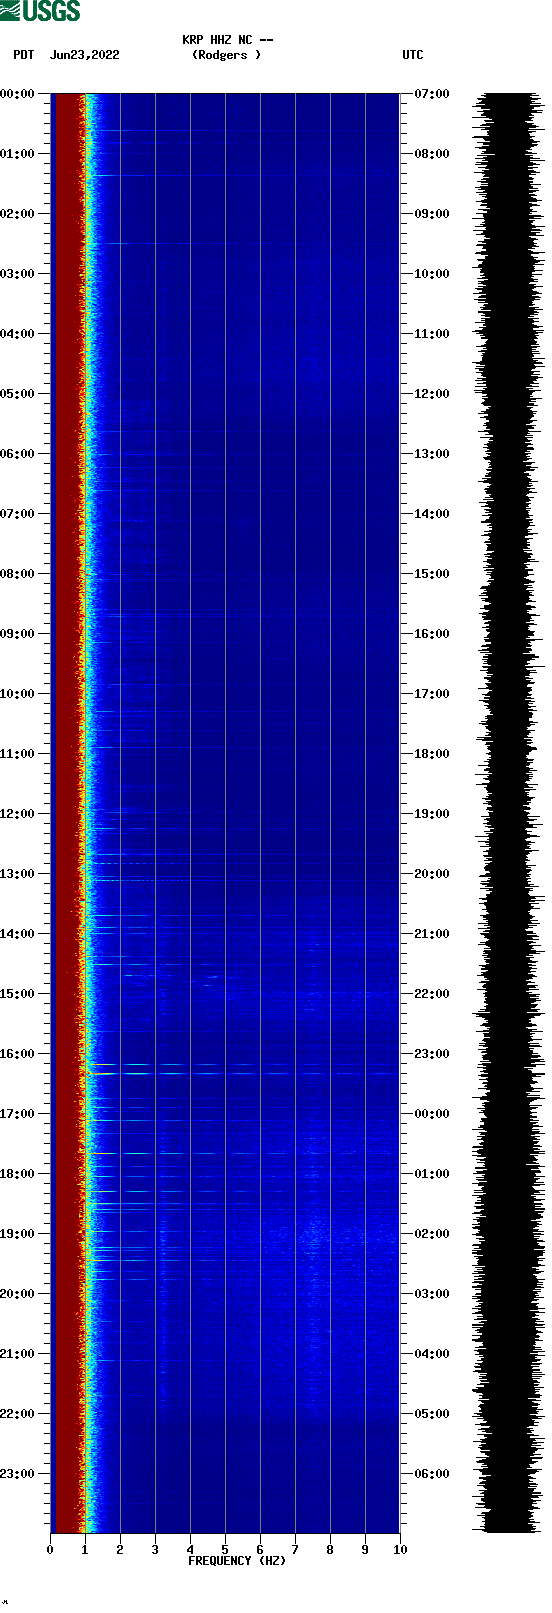Click the 09:00 UTC time label
Image resolution: width=552 pixels, height=1613 pixels.
[x=432, y=214]
